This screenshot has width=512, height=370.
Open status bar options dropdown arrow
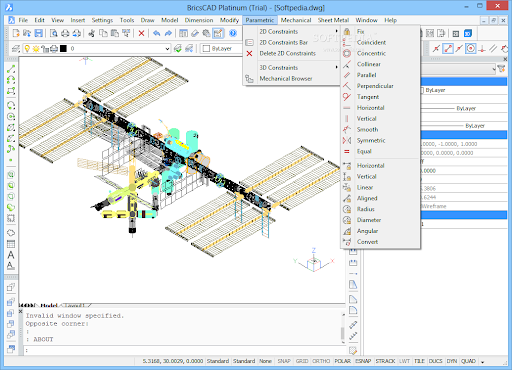(483, 362)
